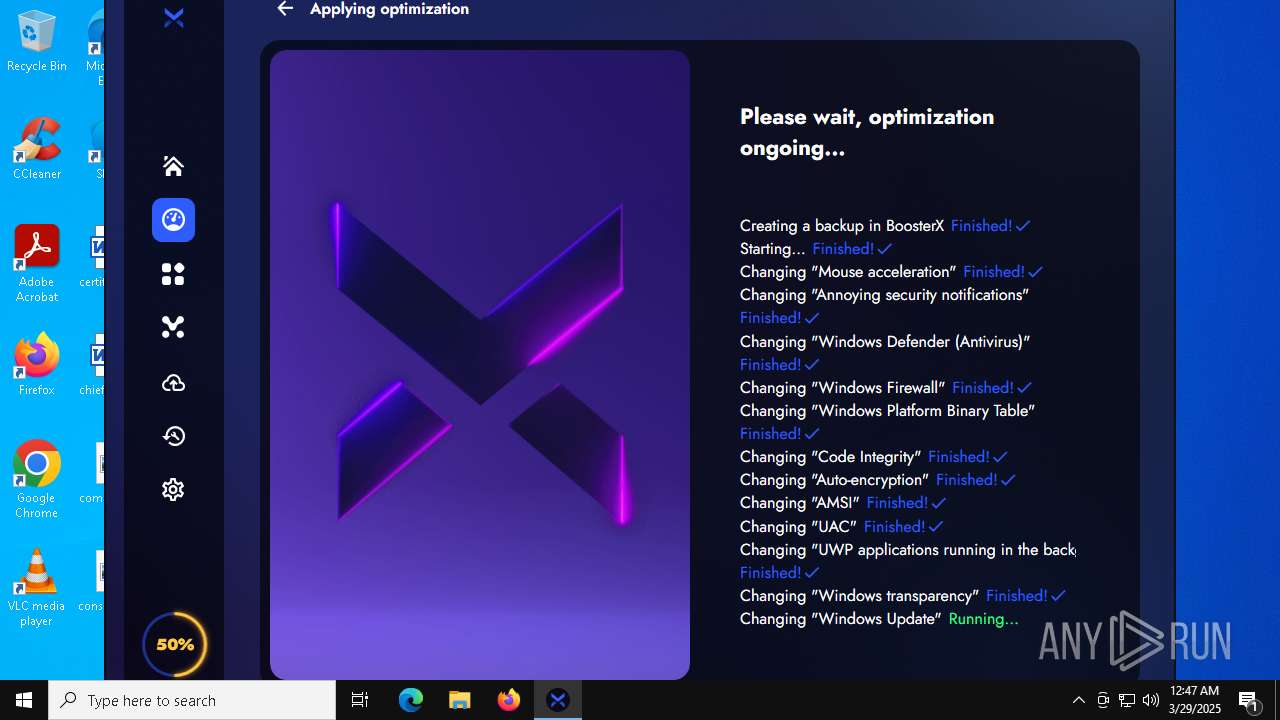Click the network icon in system tray

[x=1127, y=700]
